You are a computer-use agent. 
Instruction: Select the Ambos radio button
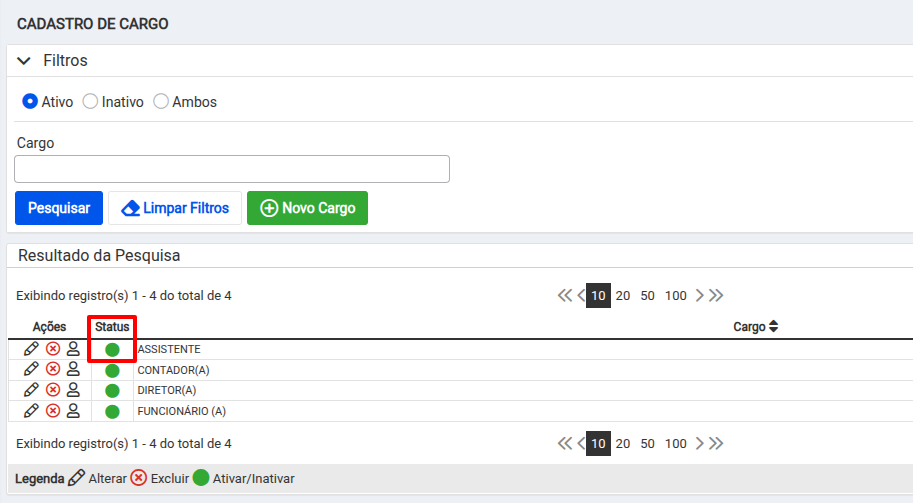click(x=161, y=101)
